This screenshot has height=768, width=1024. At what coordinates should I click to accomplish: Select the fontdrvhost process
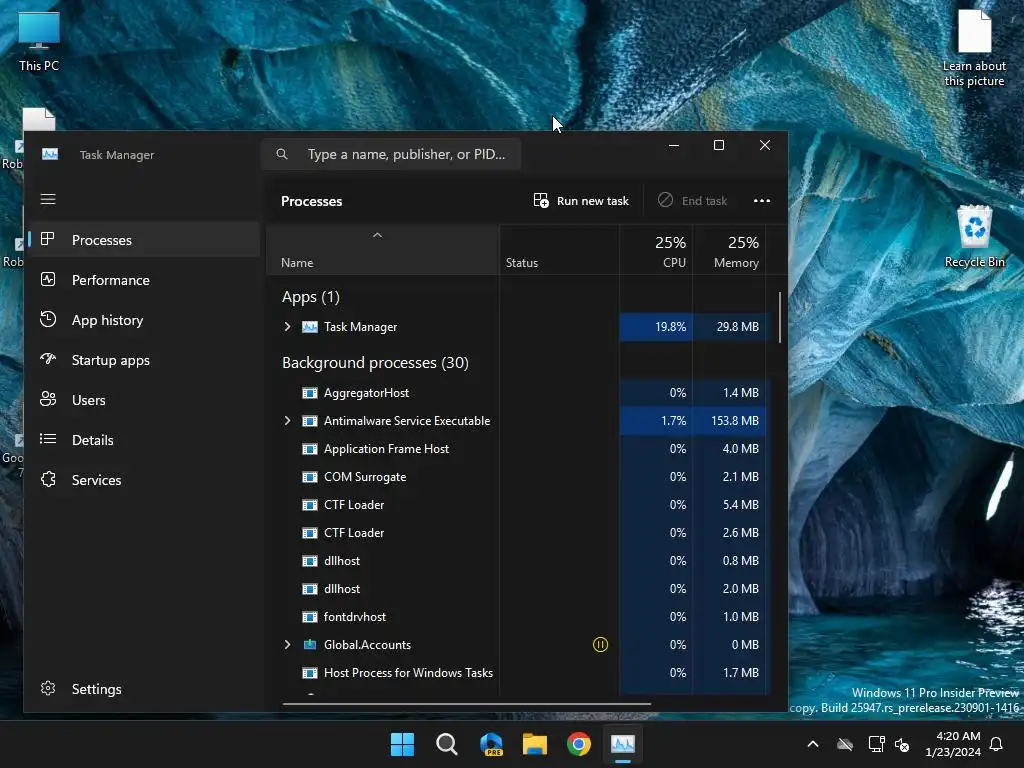[520, 617]
